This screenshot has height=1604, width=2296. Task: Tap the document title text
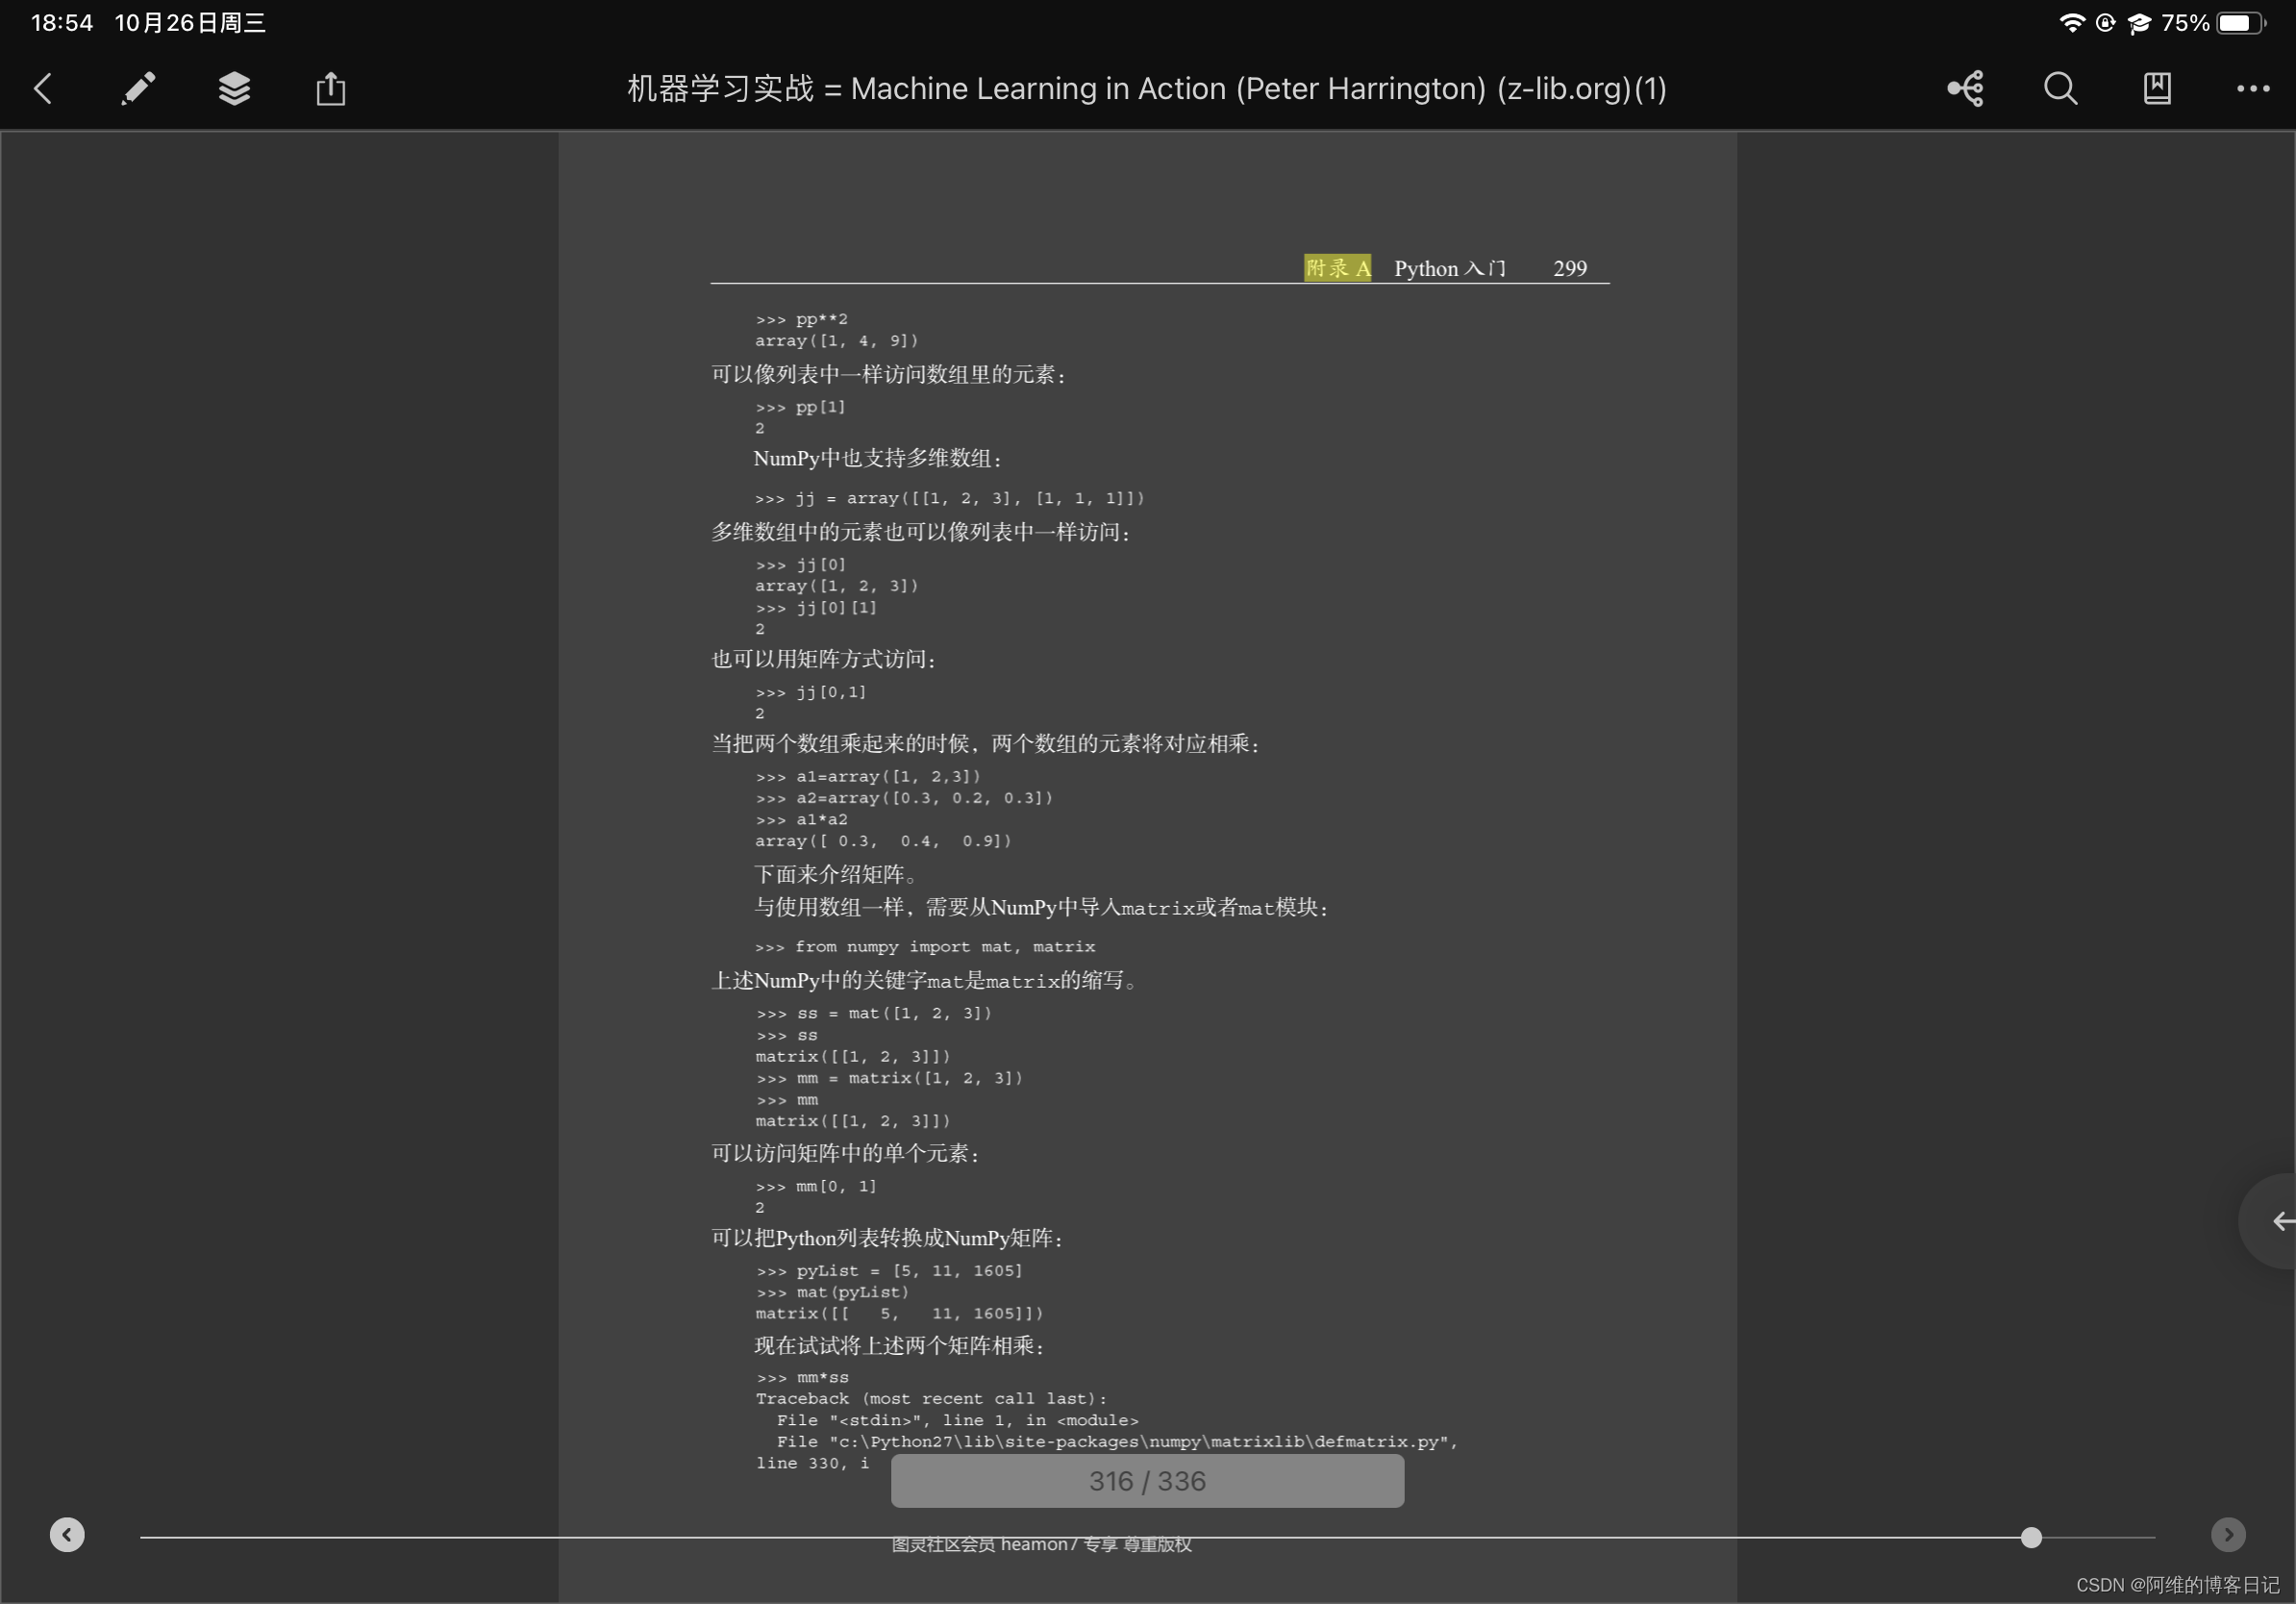(x=1146, y=89)
